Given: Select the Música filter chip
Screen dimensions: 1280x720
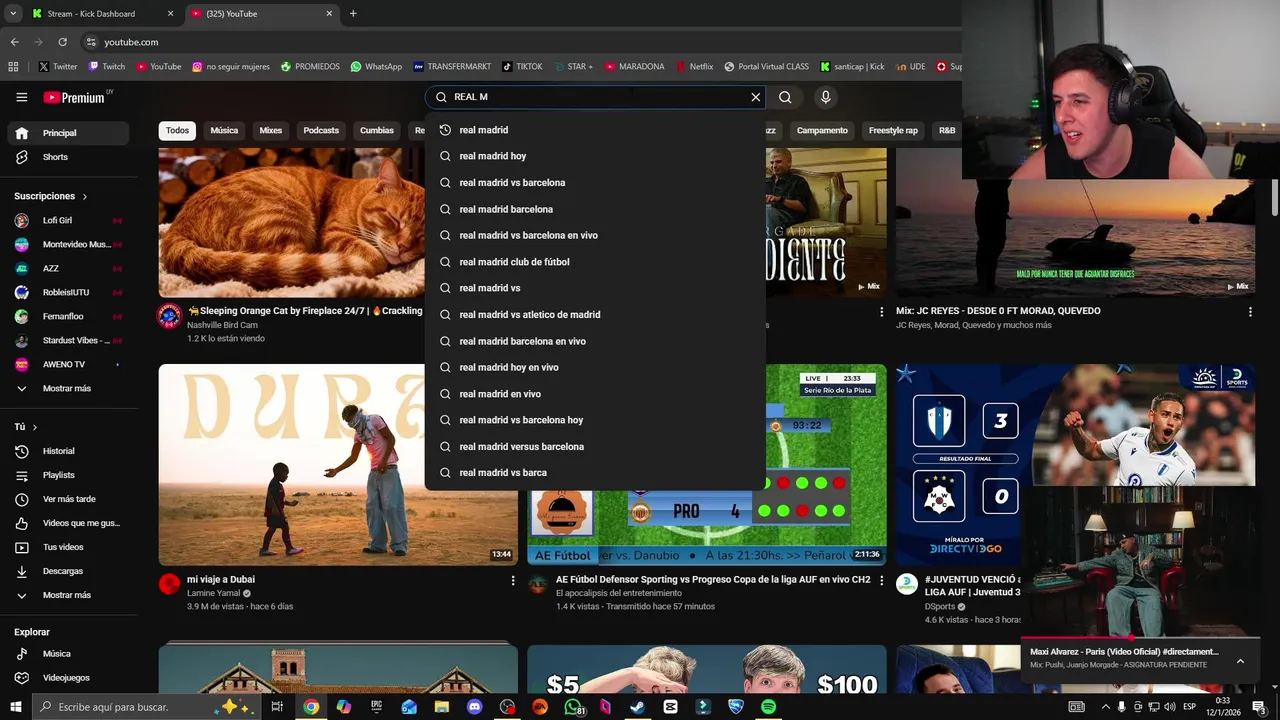Looking at the screenshot, I should pos(224,130).
